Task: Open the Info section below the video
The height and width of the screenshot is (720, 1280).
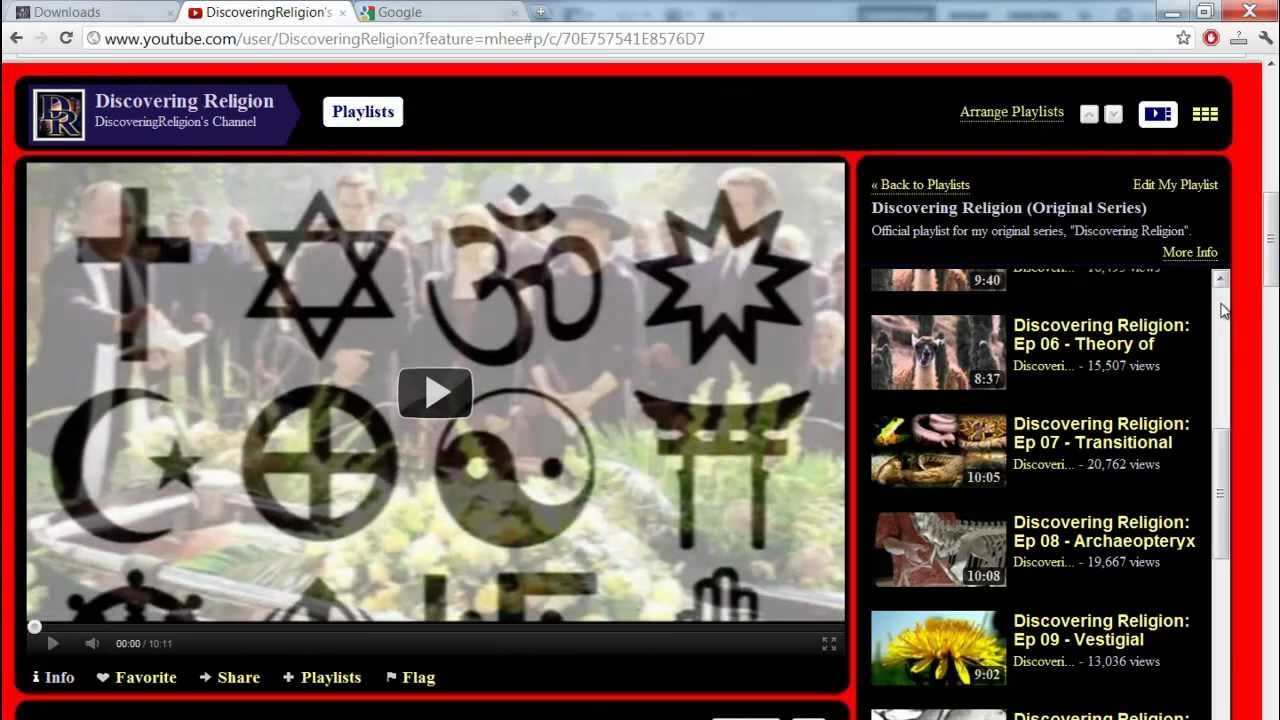Action: [x=54, y=677]
